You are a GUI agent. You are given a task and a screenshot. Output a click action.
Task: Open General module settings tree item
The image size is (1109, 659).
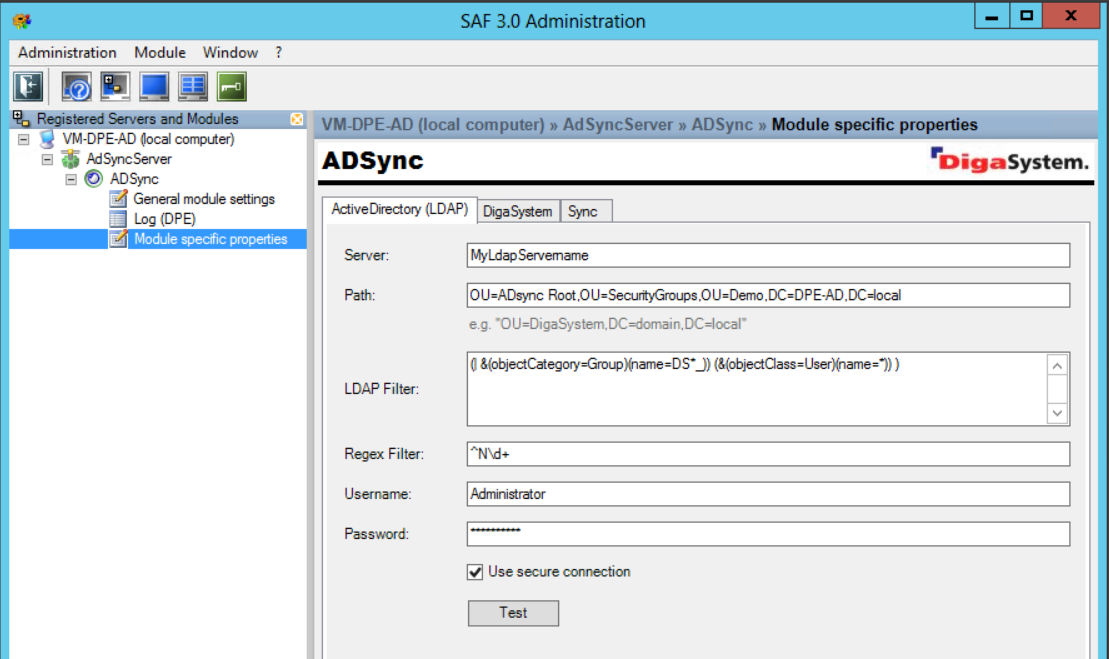click(204, 199)
